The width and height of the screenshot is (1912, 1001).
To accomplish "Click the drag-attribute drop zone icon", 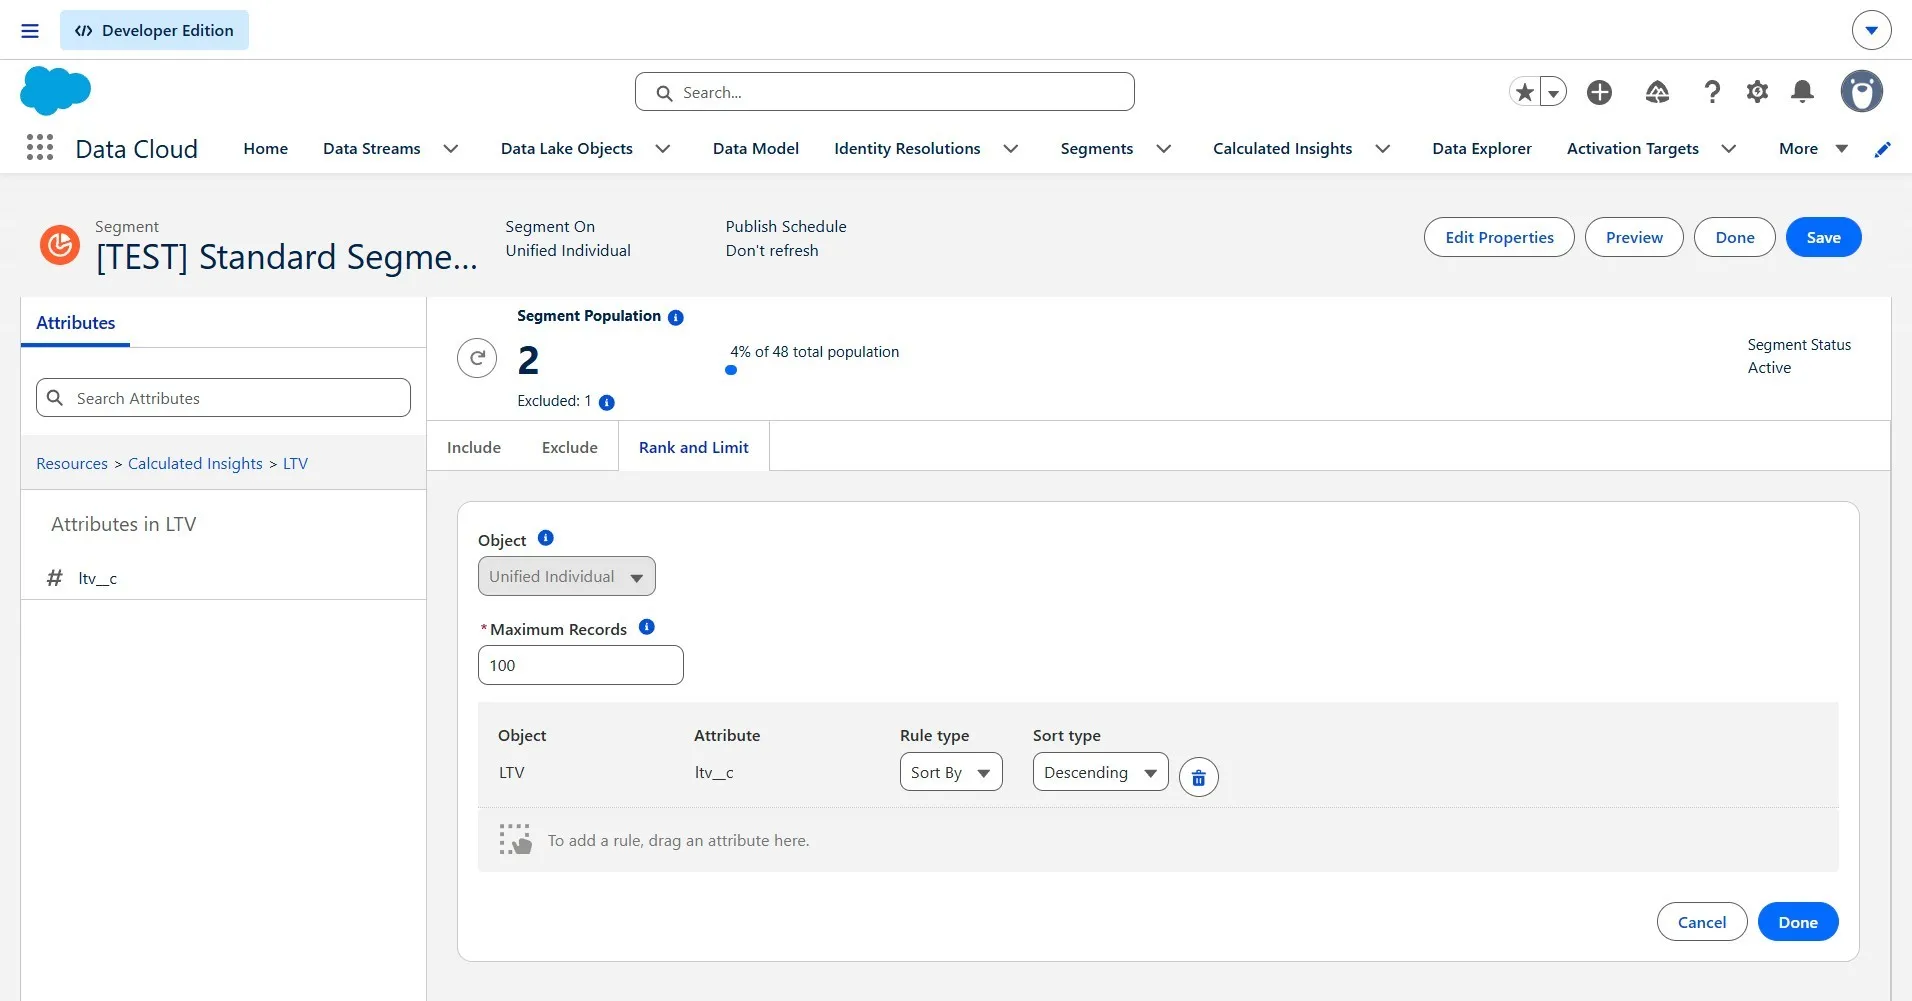I will 516,840.
